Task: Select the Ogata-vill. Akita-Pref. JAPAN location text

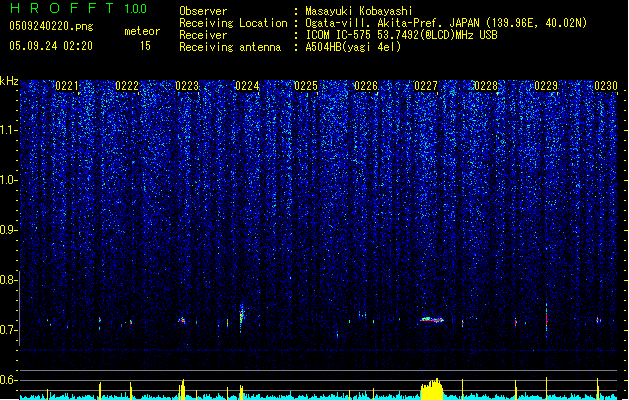Action: [446, 23]
